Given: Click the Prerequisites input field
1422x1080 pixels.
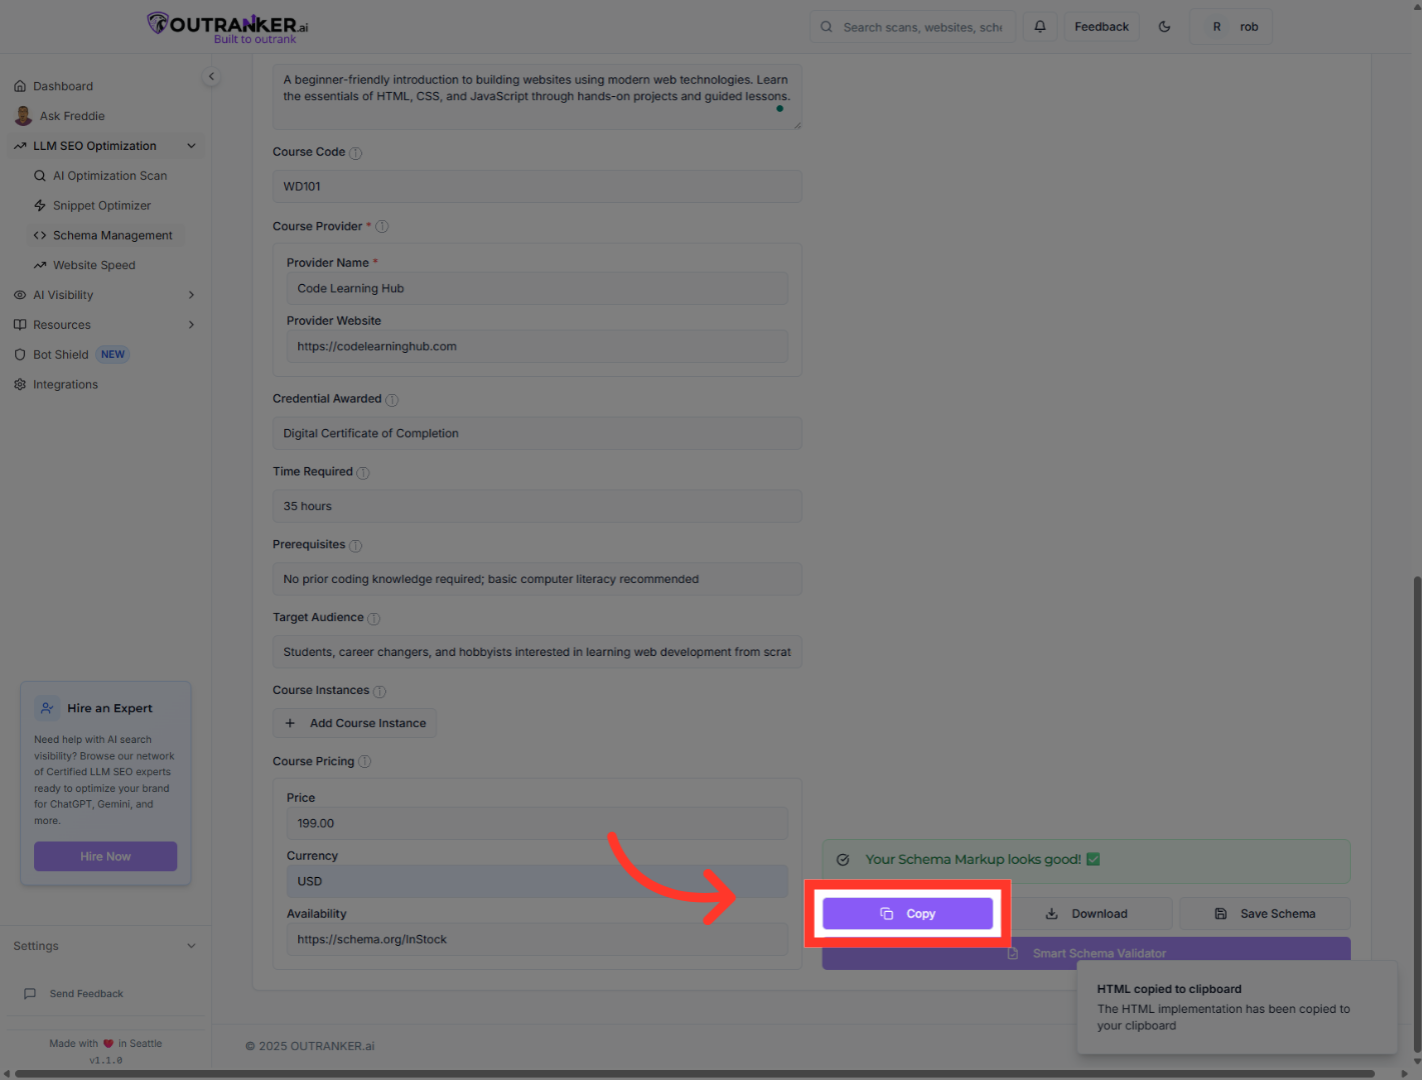Looking at the screenshot, I should tap(537, 579).
